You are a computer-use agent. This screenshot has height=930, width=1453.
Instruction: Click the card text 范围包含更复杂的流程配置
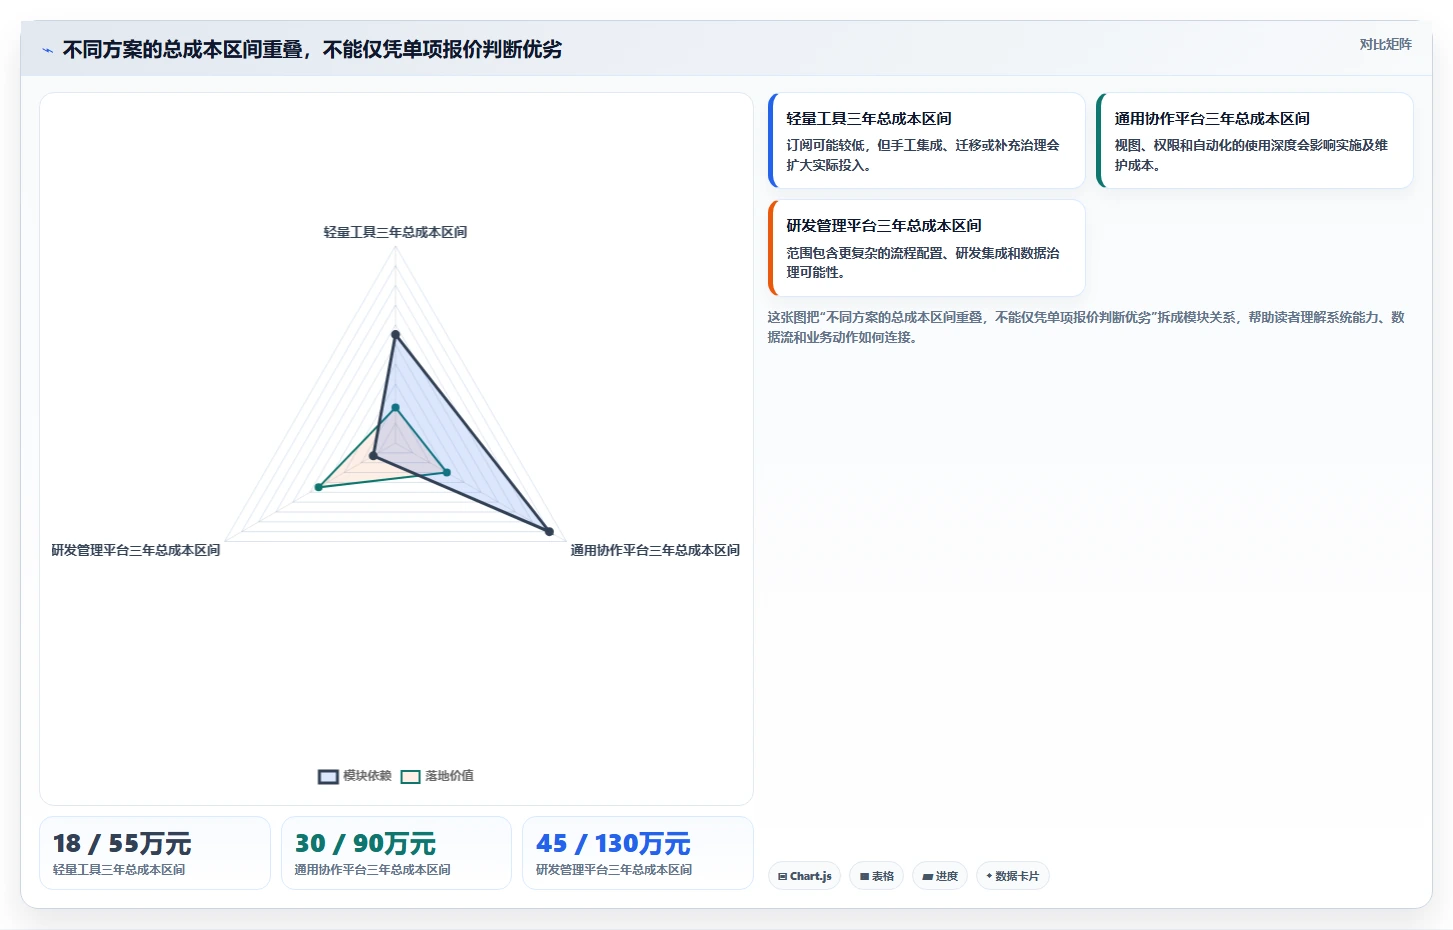(x=922, y=263)
